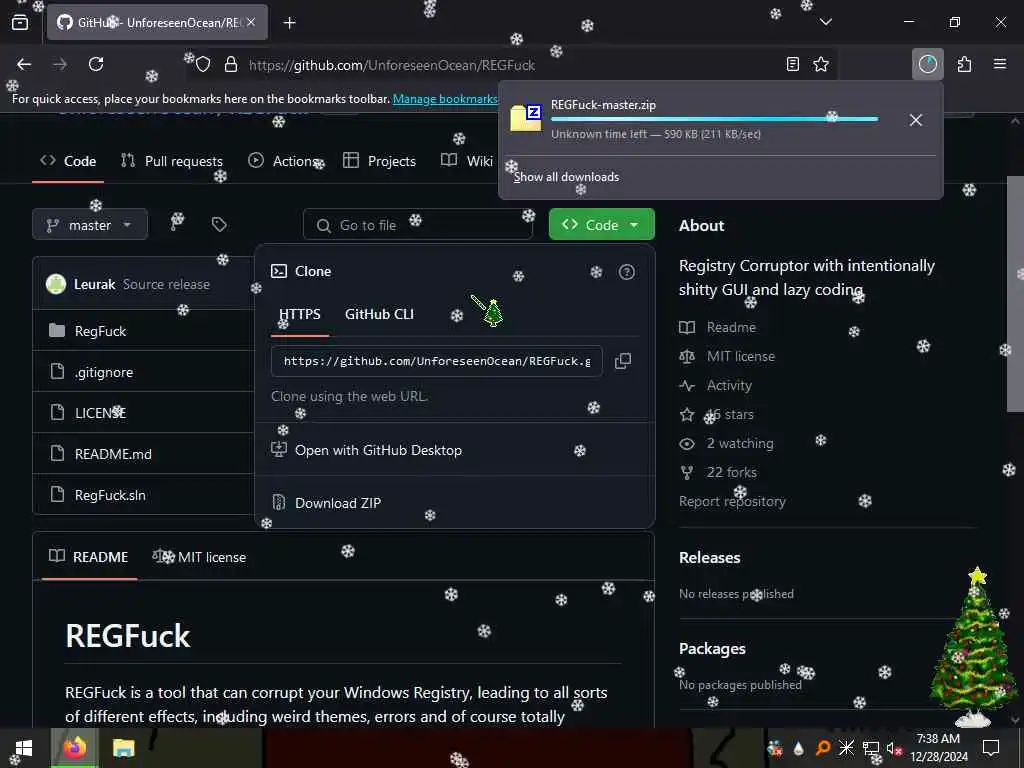The height and width of the screenshot is (768, 1024).
Task: Click Firefox icon in the taskbar
Action: click(74, 748)
